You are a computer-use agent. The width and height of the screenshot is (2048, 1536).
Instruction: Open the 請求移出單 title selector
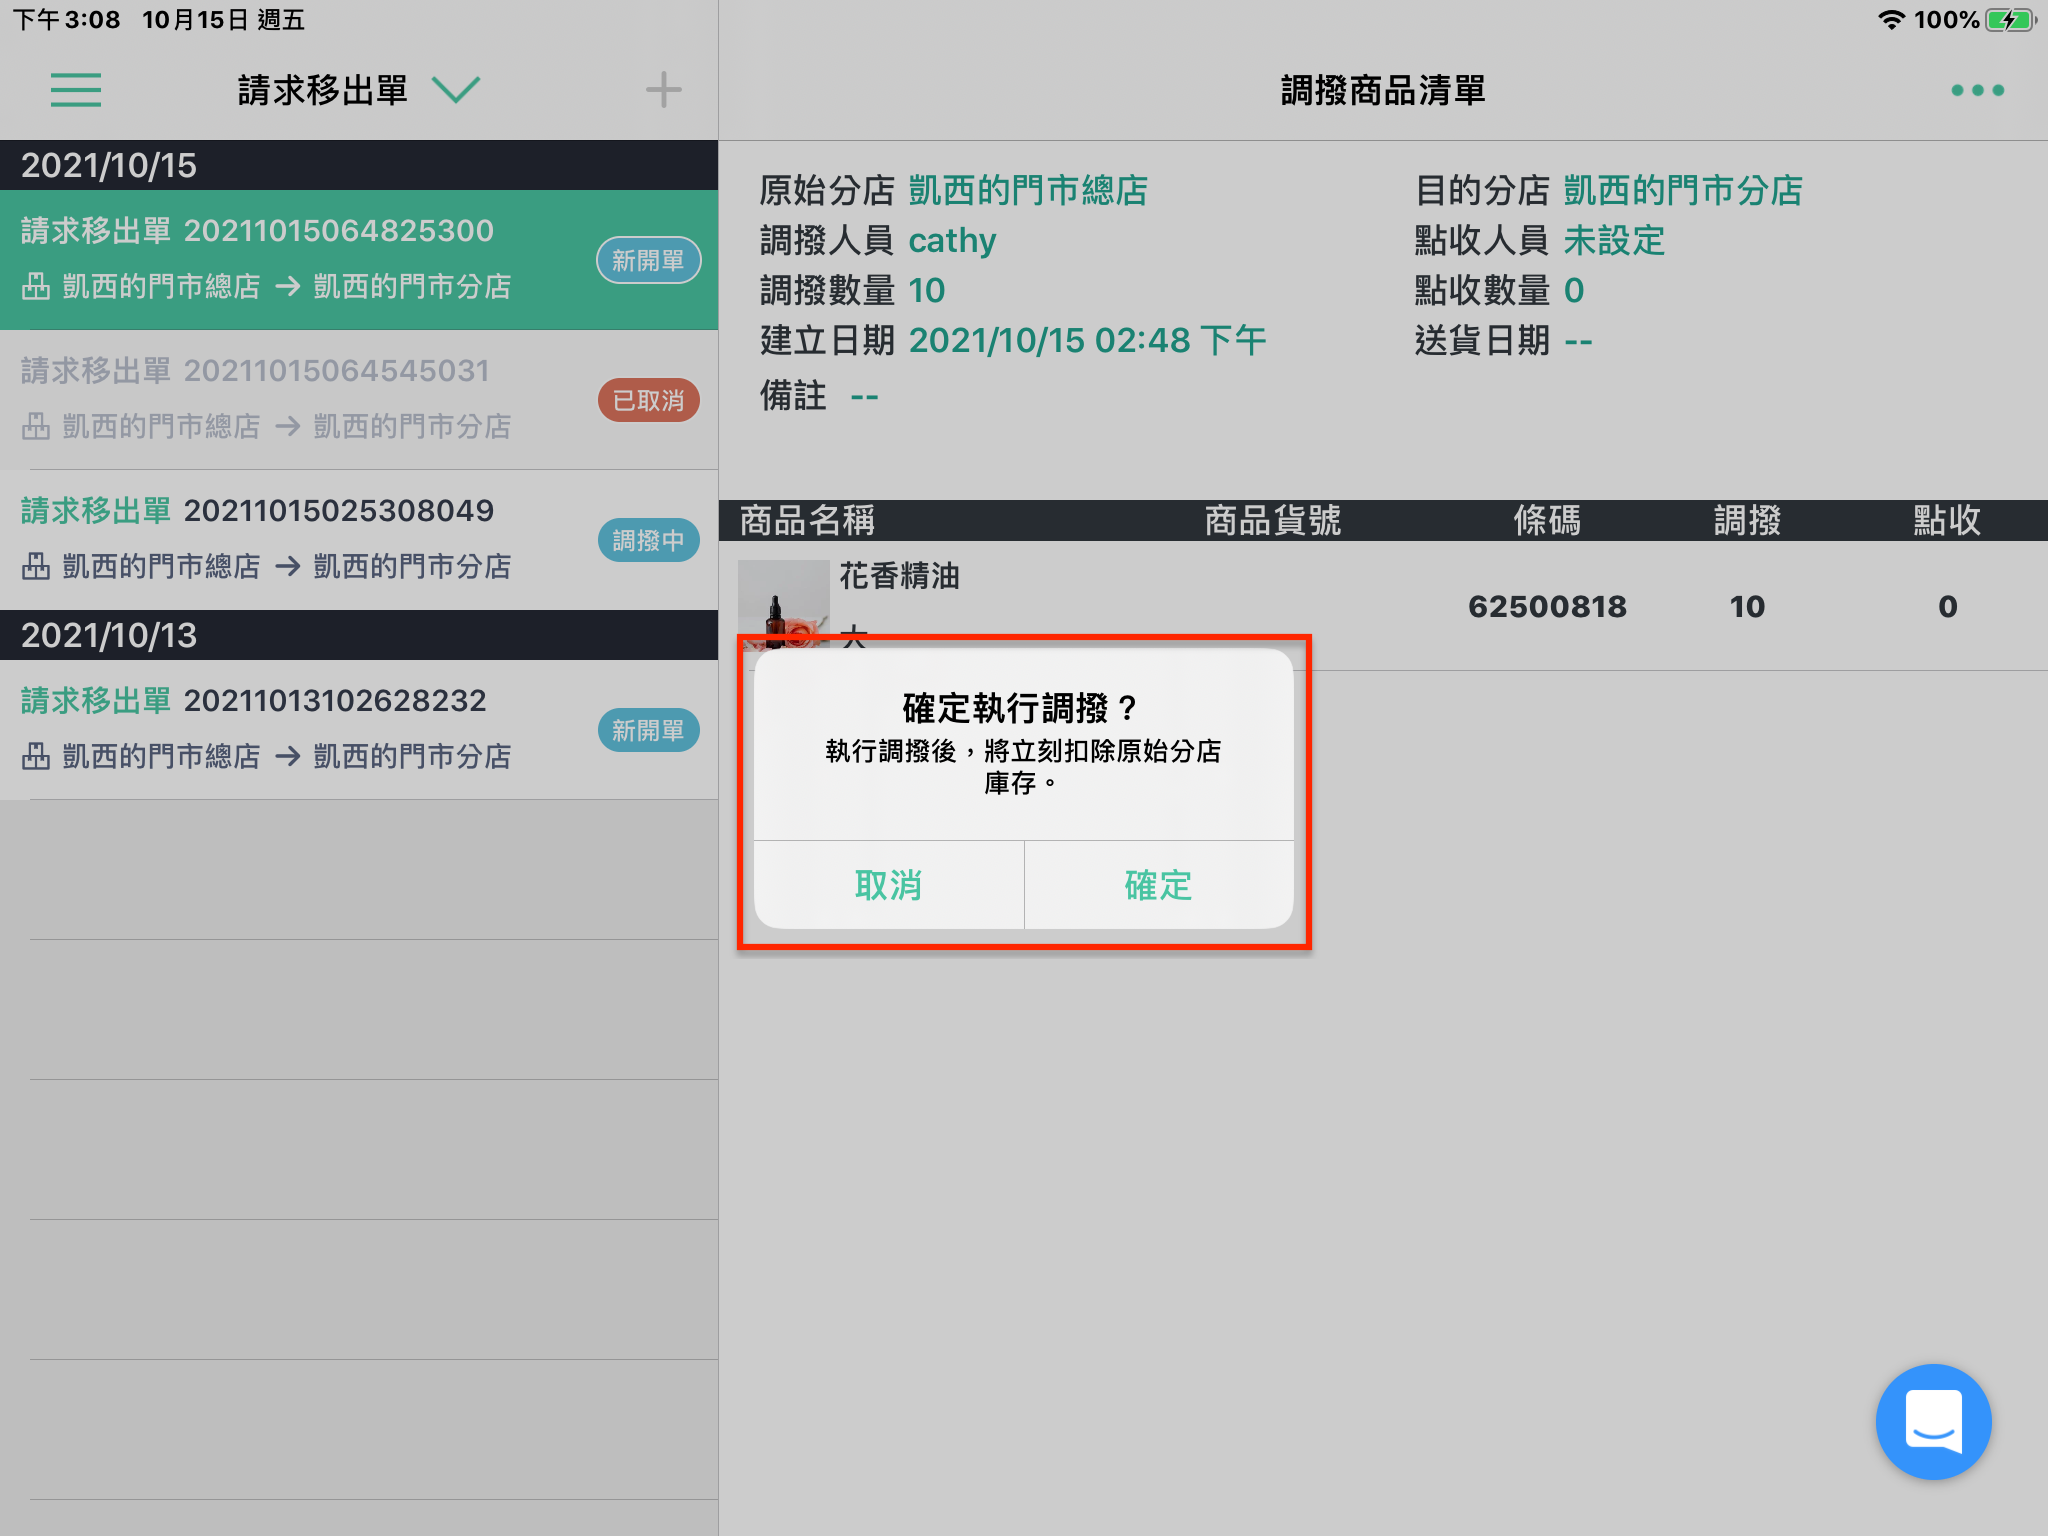pyautogui.click(x=323, y=90)
